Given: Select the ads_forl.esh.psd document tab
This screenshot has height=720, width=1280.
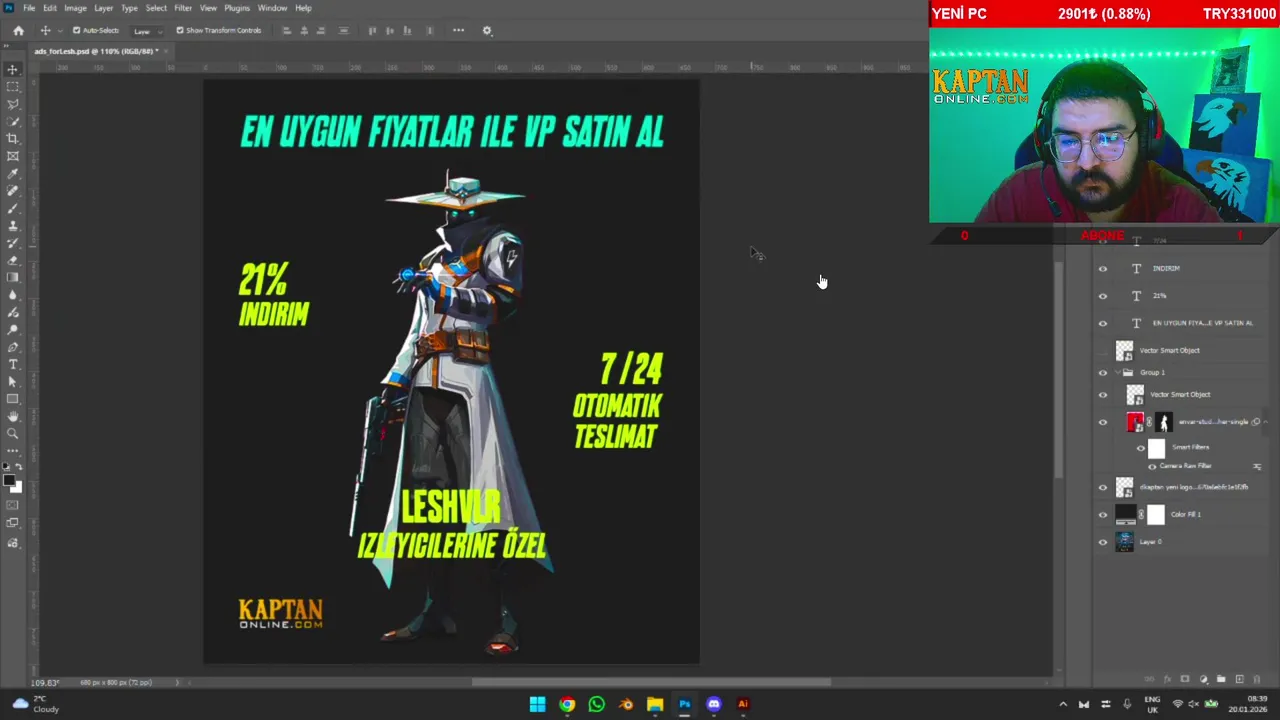Looking at the screenshot, I should coord(98,51).
